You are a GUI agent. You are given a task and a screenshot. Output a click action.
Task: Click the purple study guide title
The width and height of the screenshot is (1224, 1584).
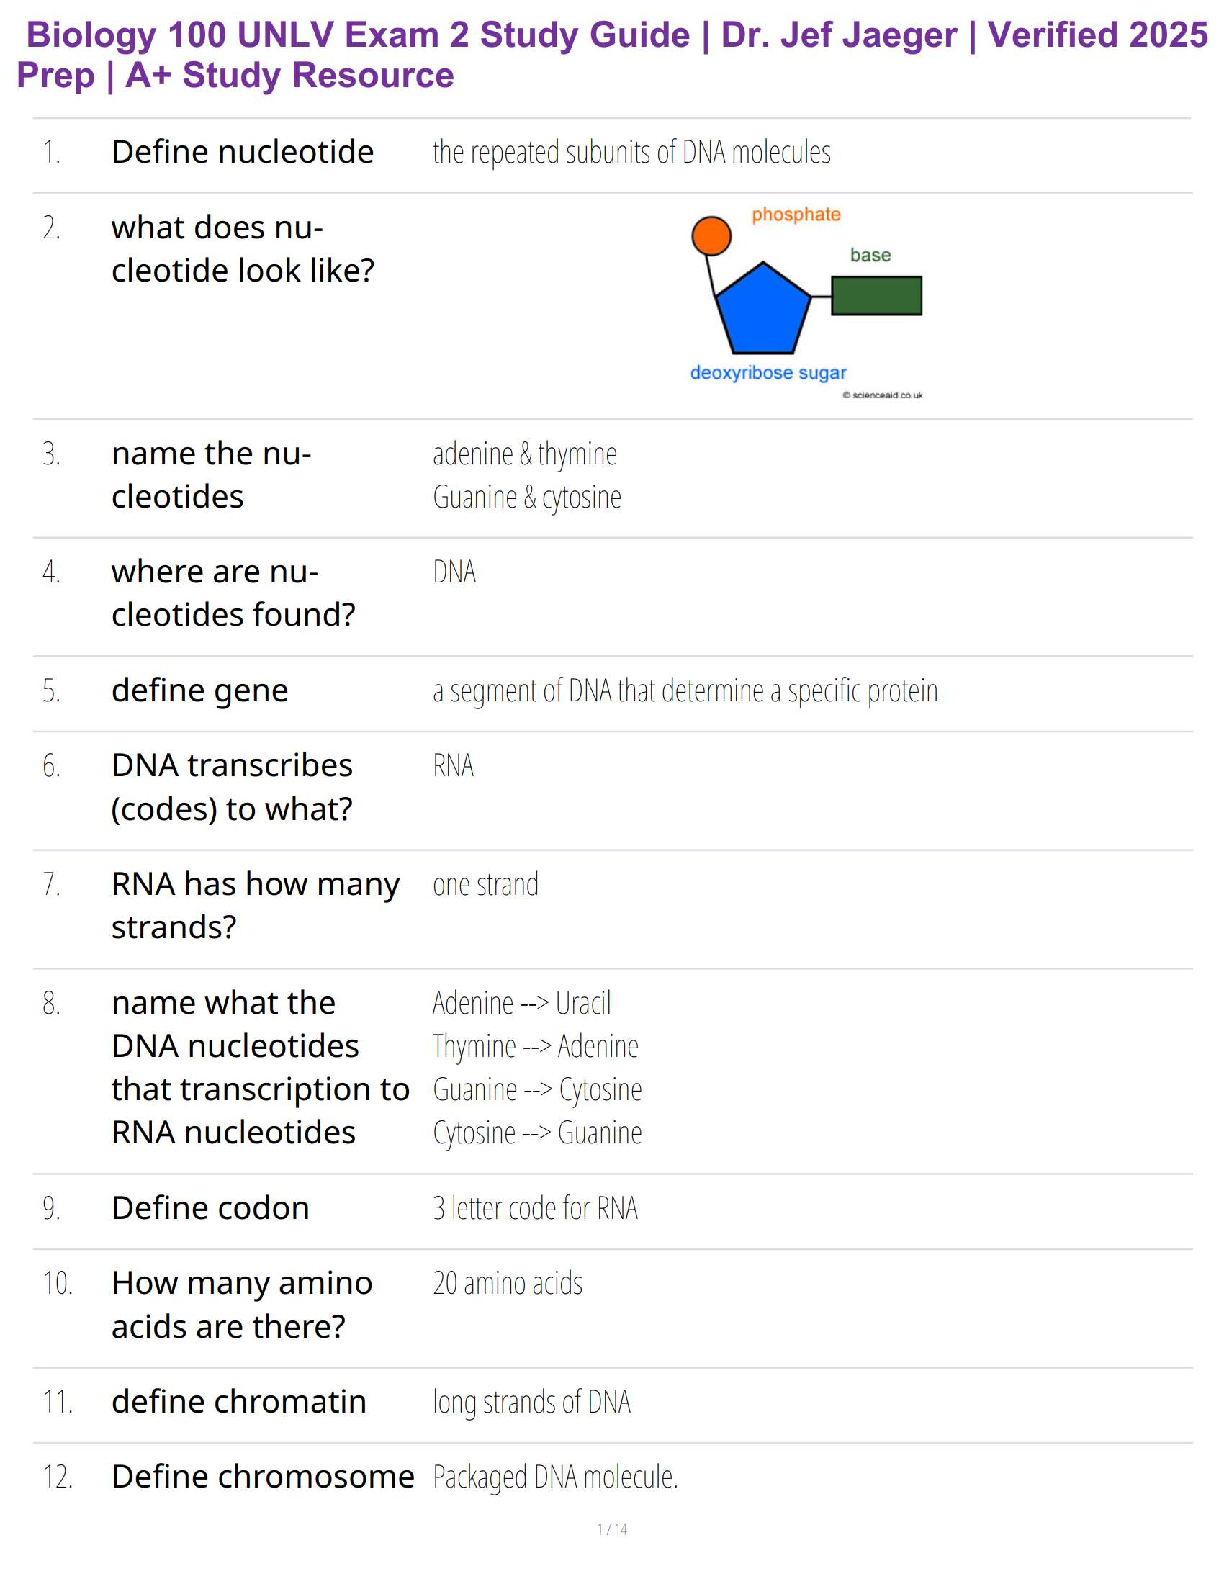point(612,55)
